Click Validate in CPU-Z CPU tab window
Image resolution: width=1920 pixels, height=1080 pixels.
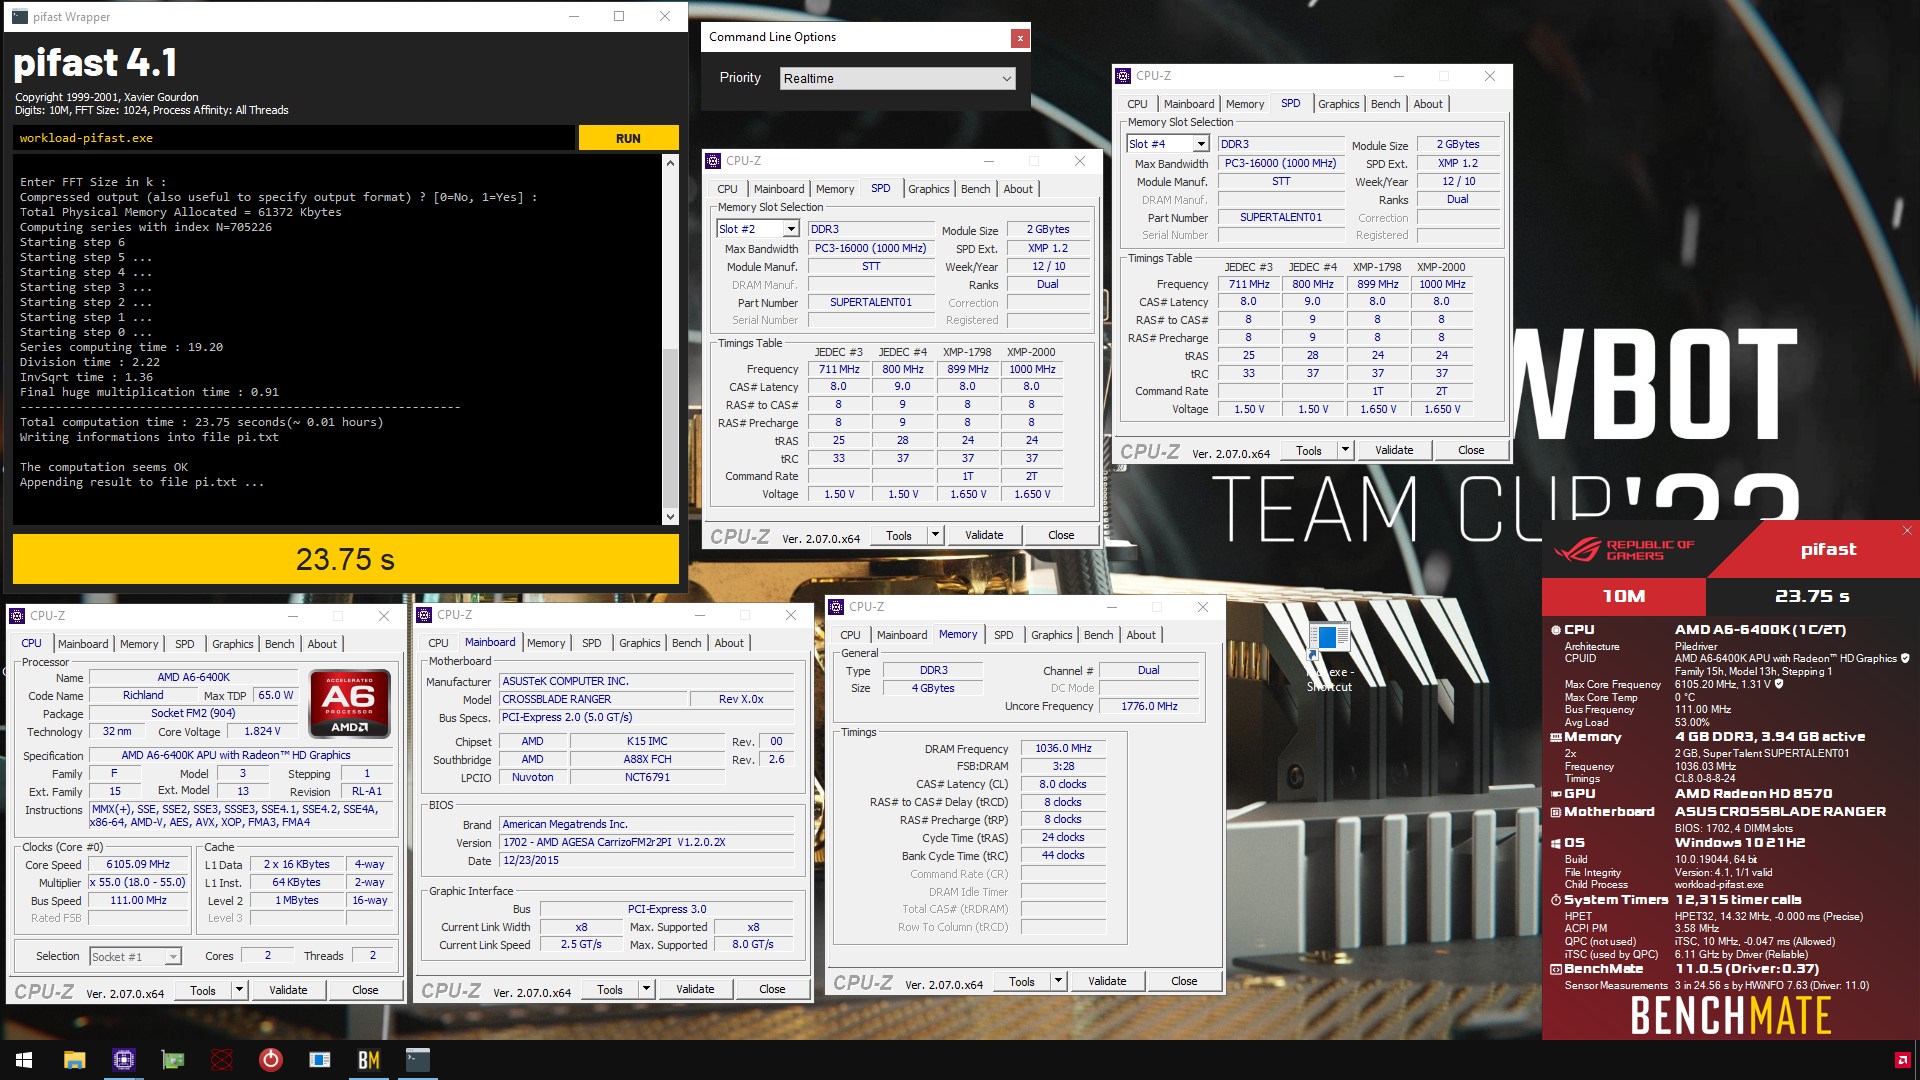[288, 990]
